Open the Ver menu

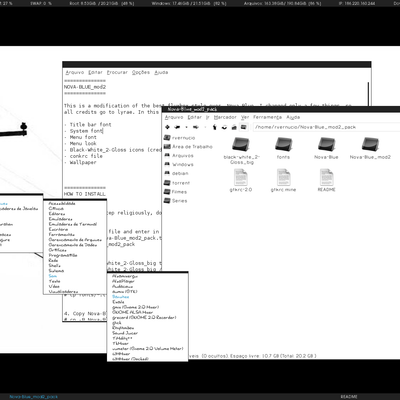245,117
